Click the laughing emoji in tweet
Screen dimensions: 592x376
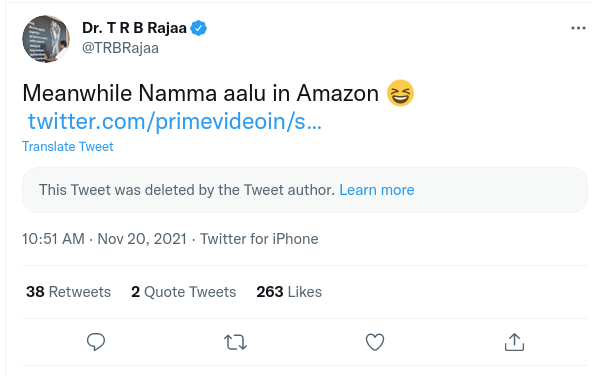(400, 93)
